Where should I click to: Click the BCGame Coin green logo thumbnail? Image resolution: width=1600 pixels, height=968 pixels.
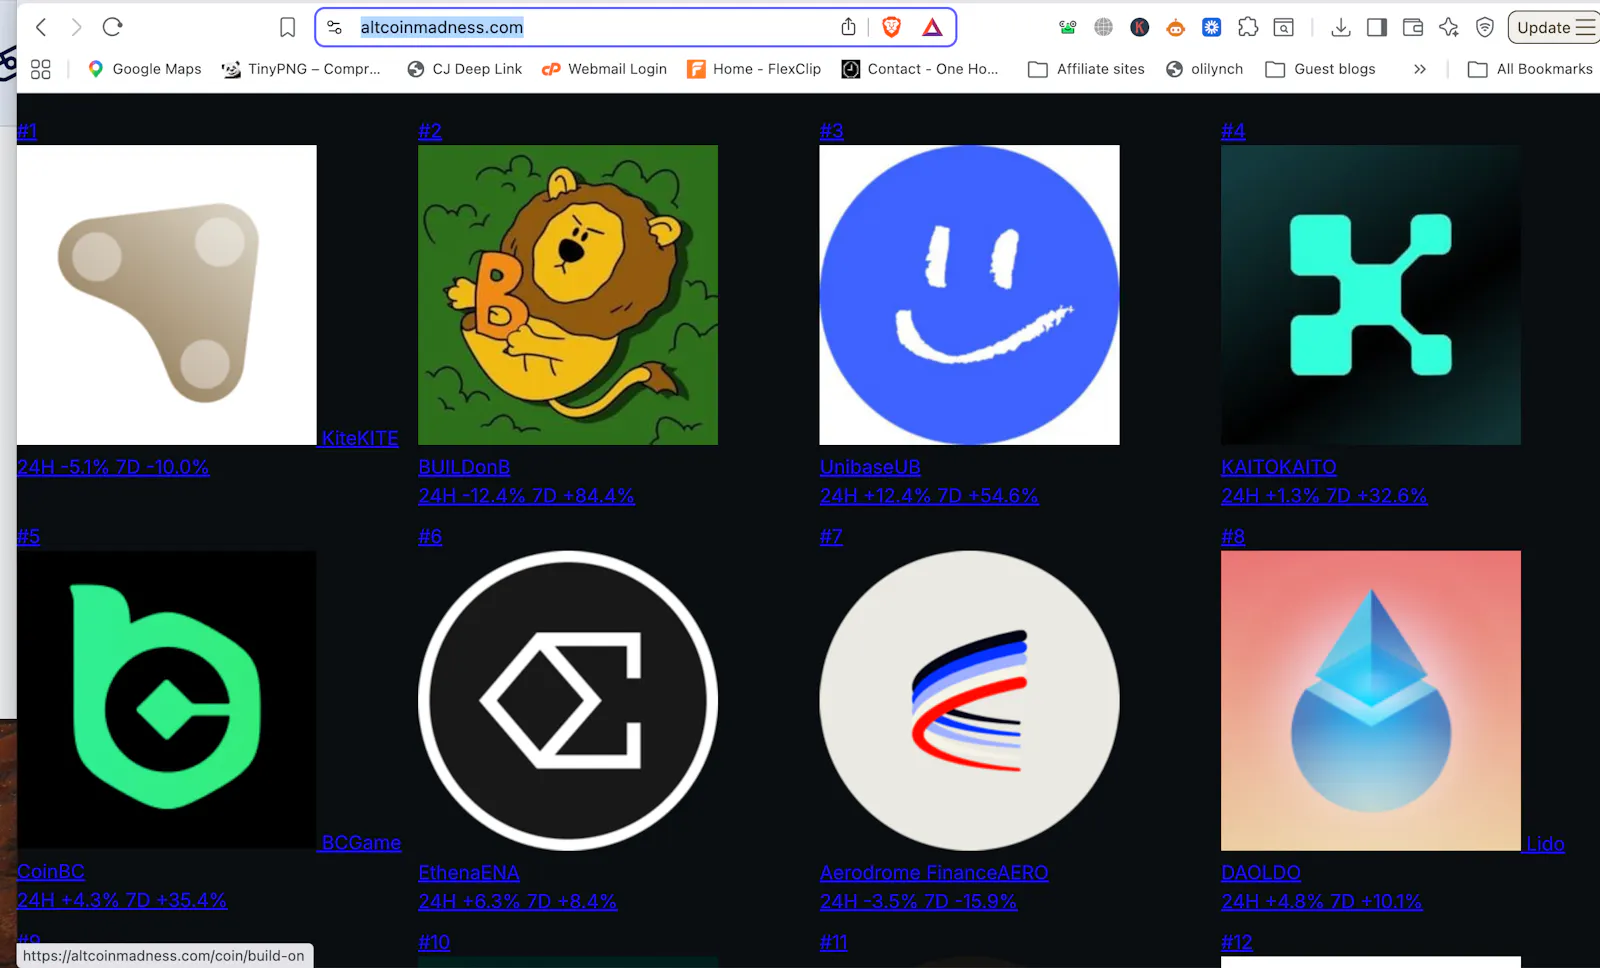(x=167, y=700)
